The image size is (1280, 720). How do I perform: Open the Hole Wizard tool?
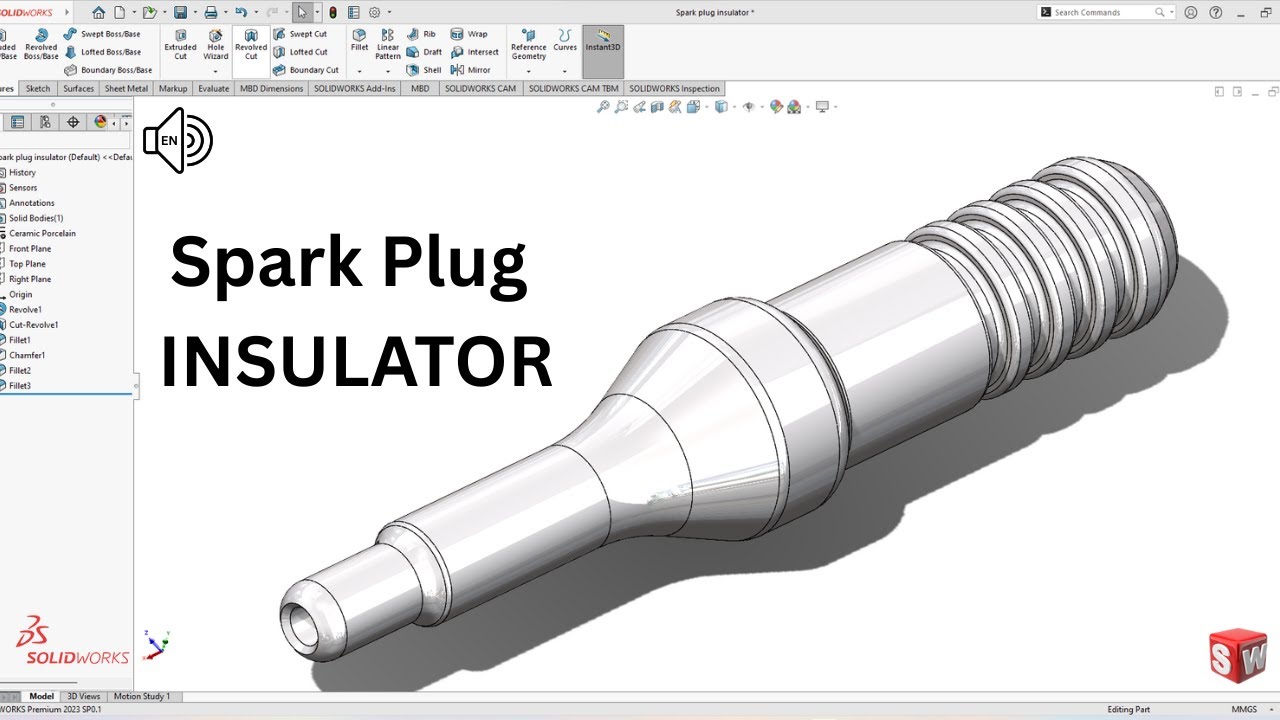(x=216, y=45)
